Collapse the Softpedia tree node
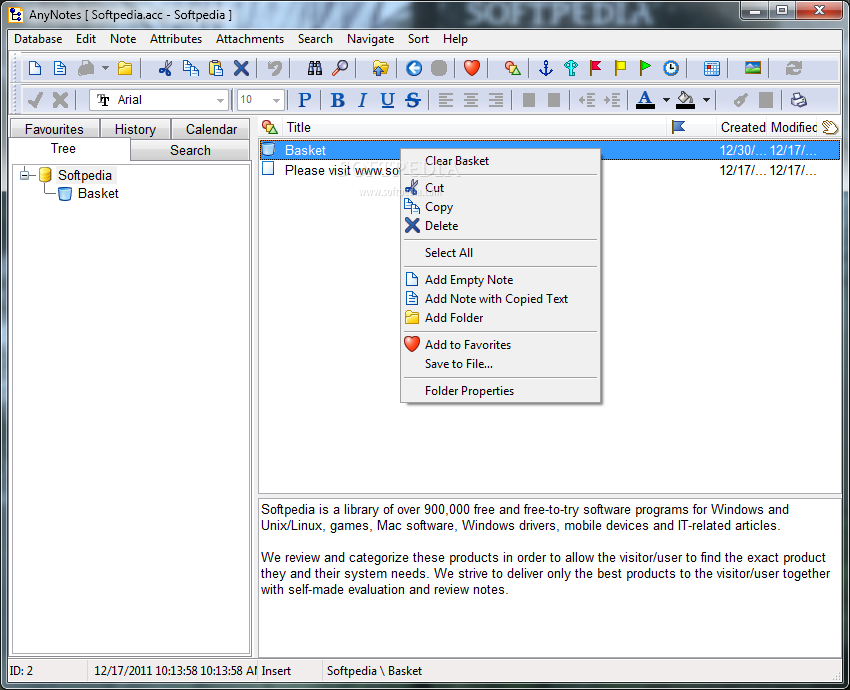This screenshot has width=850, height=690. [x=24, y=175]
